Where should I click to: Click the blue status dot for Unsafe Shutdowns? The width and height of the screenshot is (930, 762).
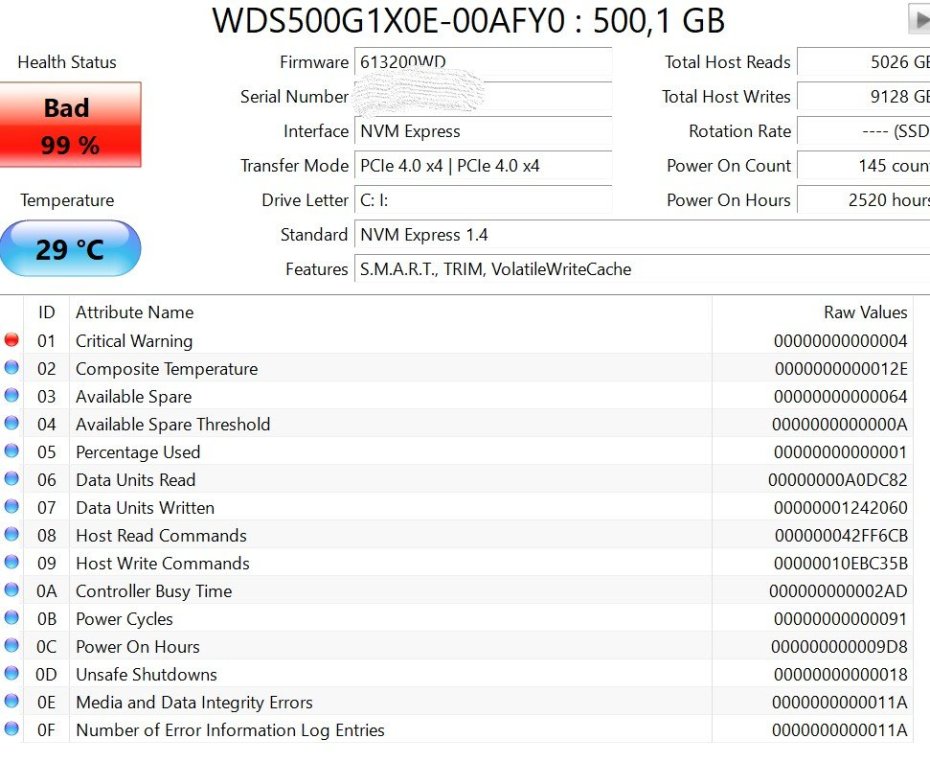click(11, 673)
